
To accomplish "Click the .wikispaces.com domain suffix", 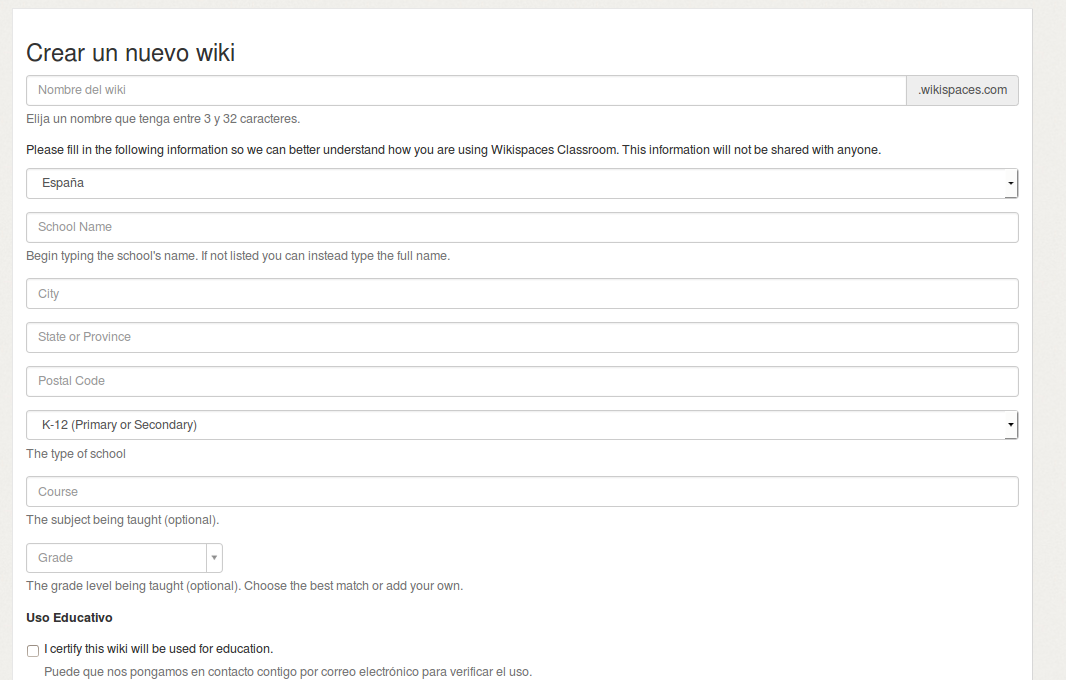I will 962,90.
